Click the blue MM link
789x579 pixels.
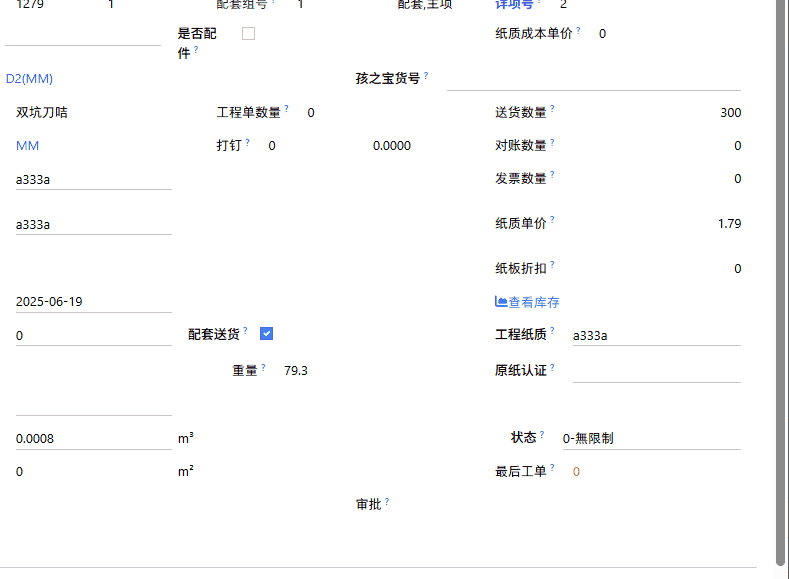click(27, 146)
